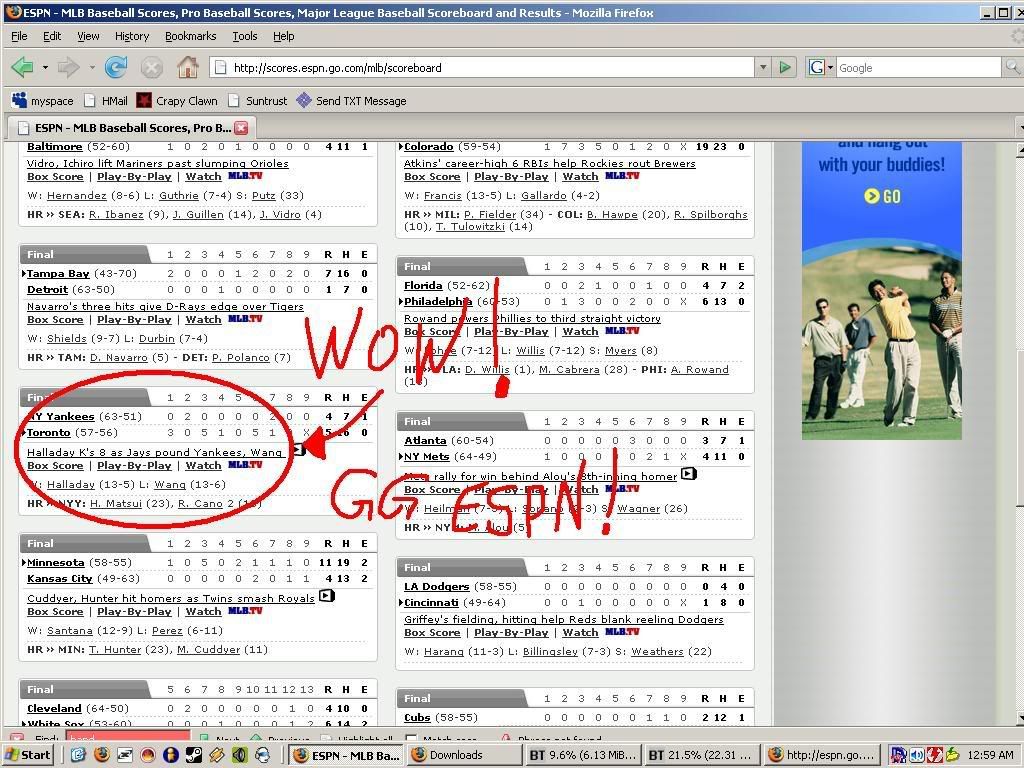Open the Windows Start menu
This screenshot has width=1024, height=768.
(x=28, y=755)
